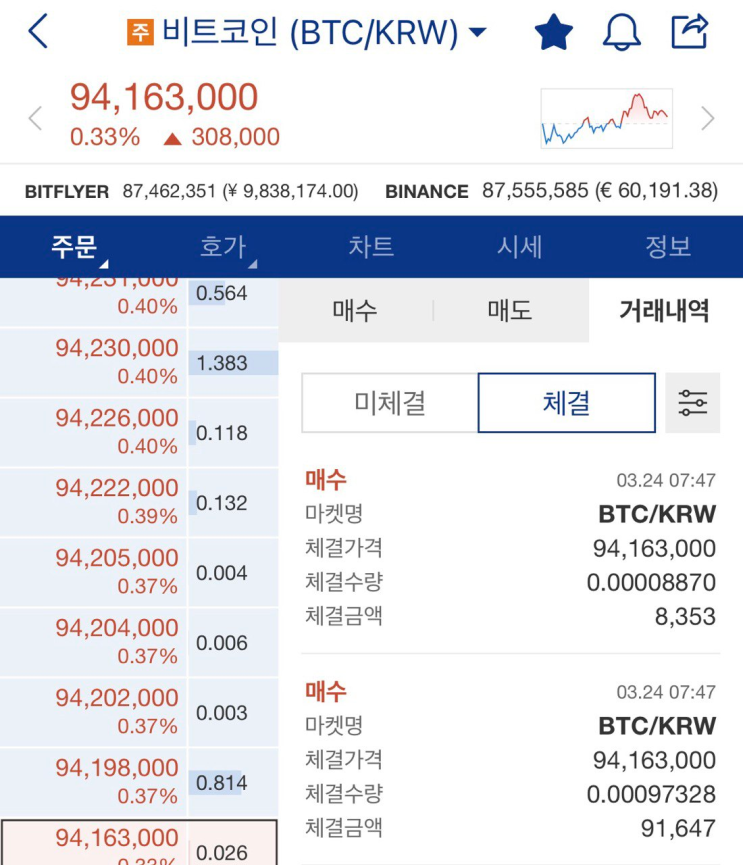743x865 pixels.
Task: Select the 94,230,000 order book price
Action: tap(116, 350)
